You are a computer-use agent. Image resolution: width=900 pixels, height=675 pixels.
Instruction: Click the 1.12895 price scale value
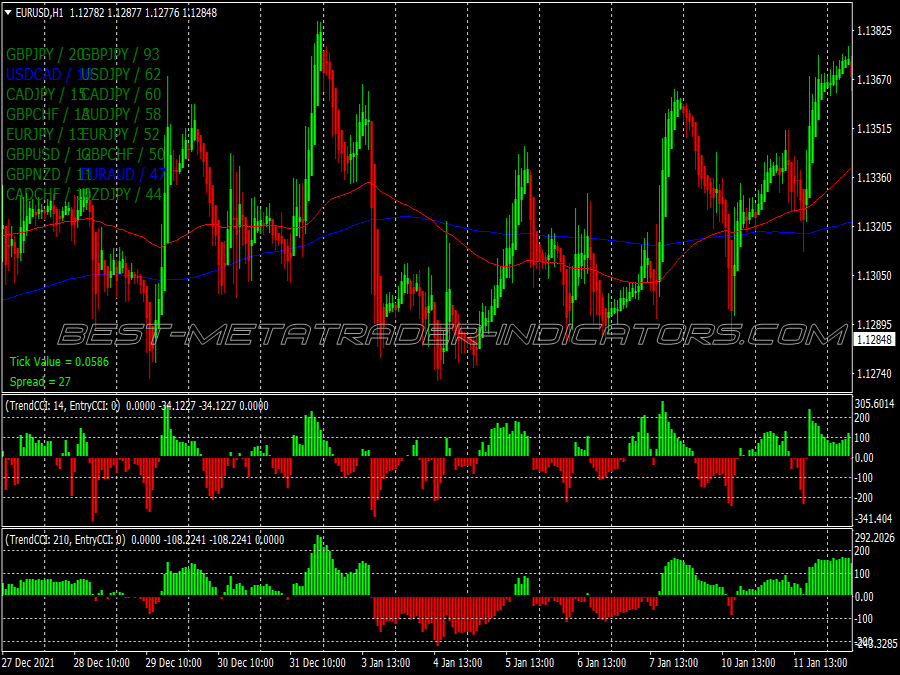click(x=874, y=325)
